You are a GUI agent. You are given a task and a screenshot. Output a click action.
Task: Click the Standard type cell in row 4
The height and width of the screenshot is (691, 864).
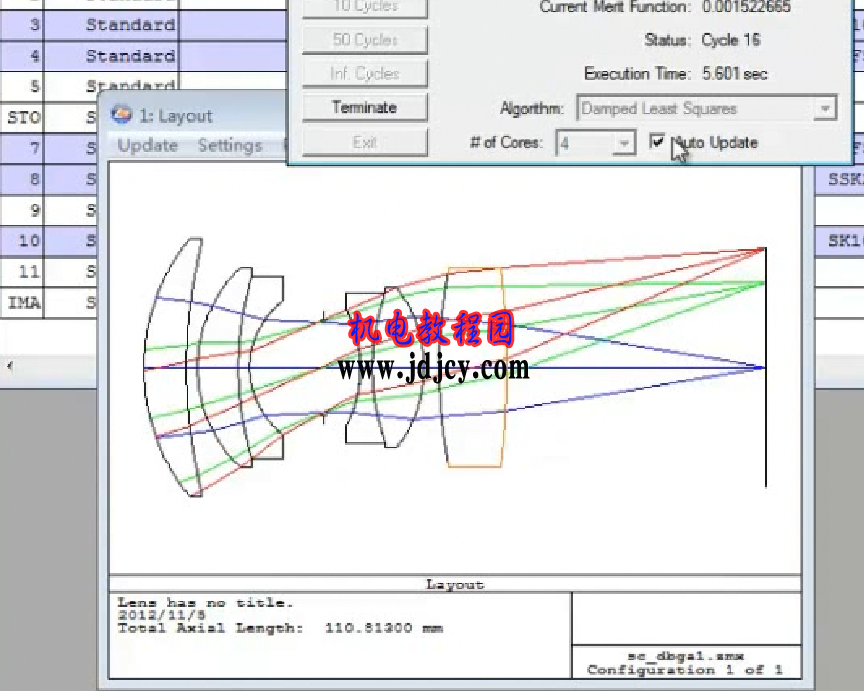point(112,56)
